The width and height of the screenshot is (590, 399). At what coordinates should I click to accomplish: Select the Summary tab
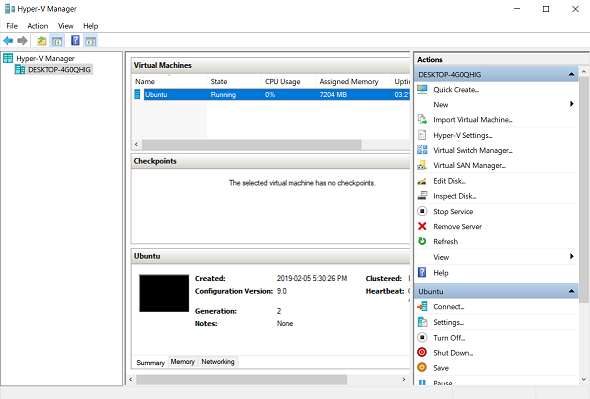coord(151,362)
